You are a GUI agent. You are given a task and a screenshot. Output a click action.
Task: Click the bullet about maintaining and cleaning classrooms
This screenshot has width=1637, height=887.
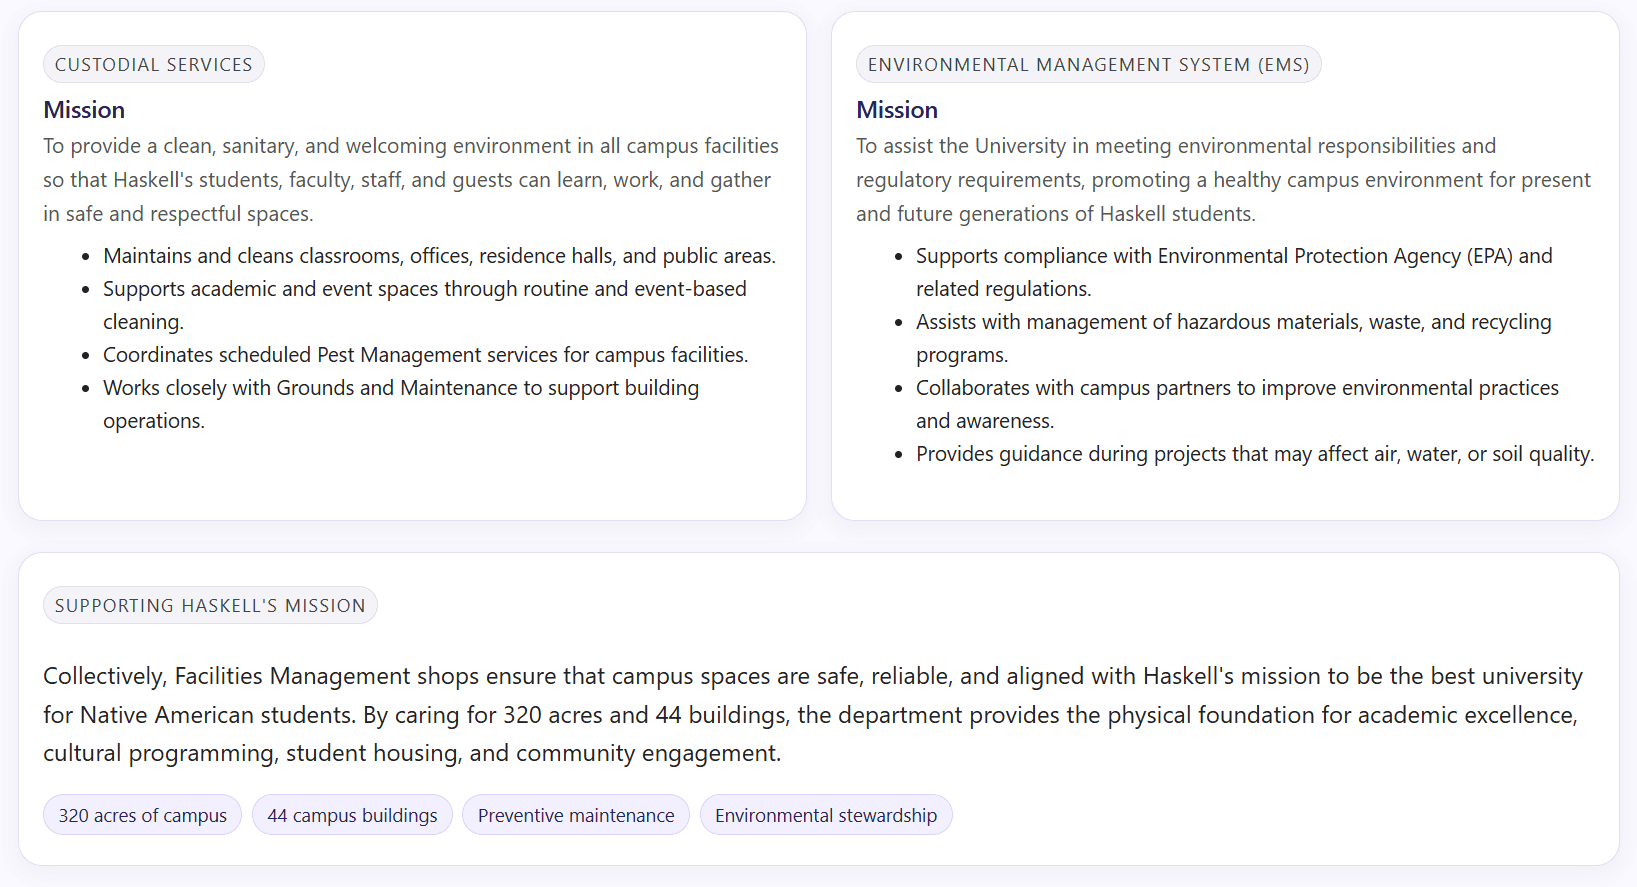[439, 256]
